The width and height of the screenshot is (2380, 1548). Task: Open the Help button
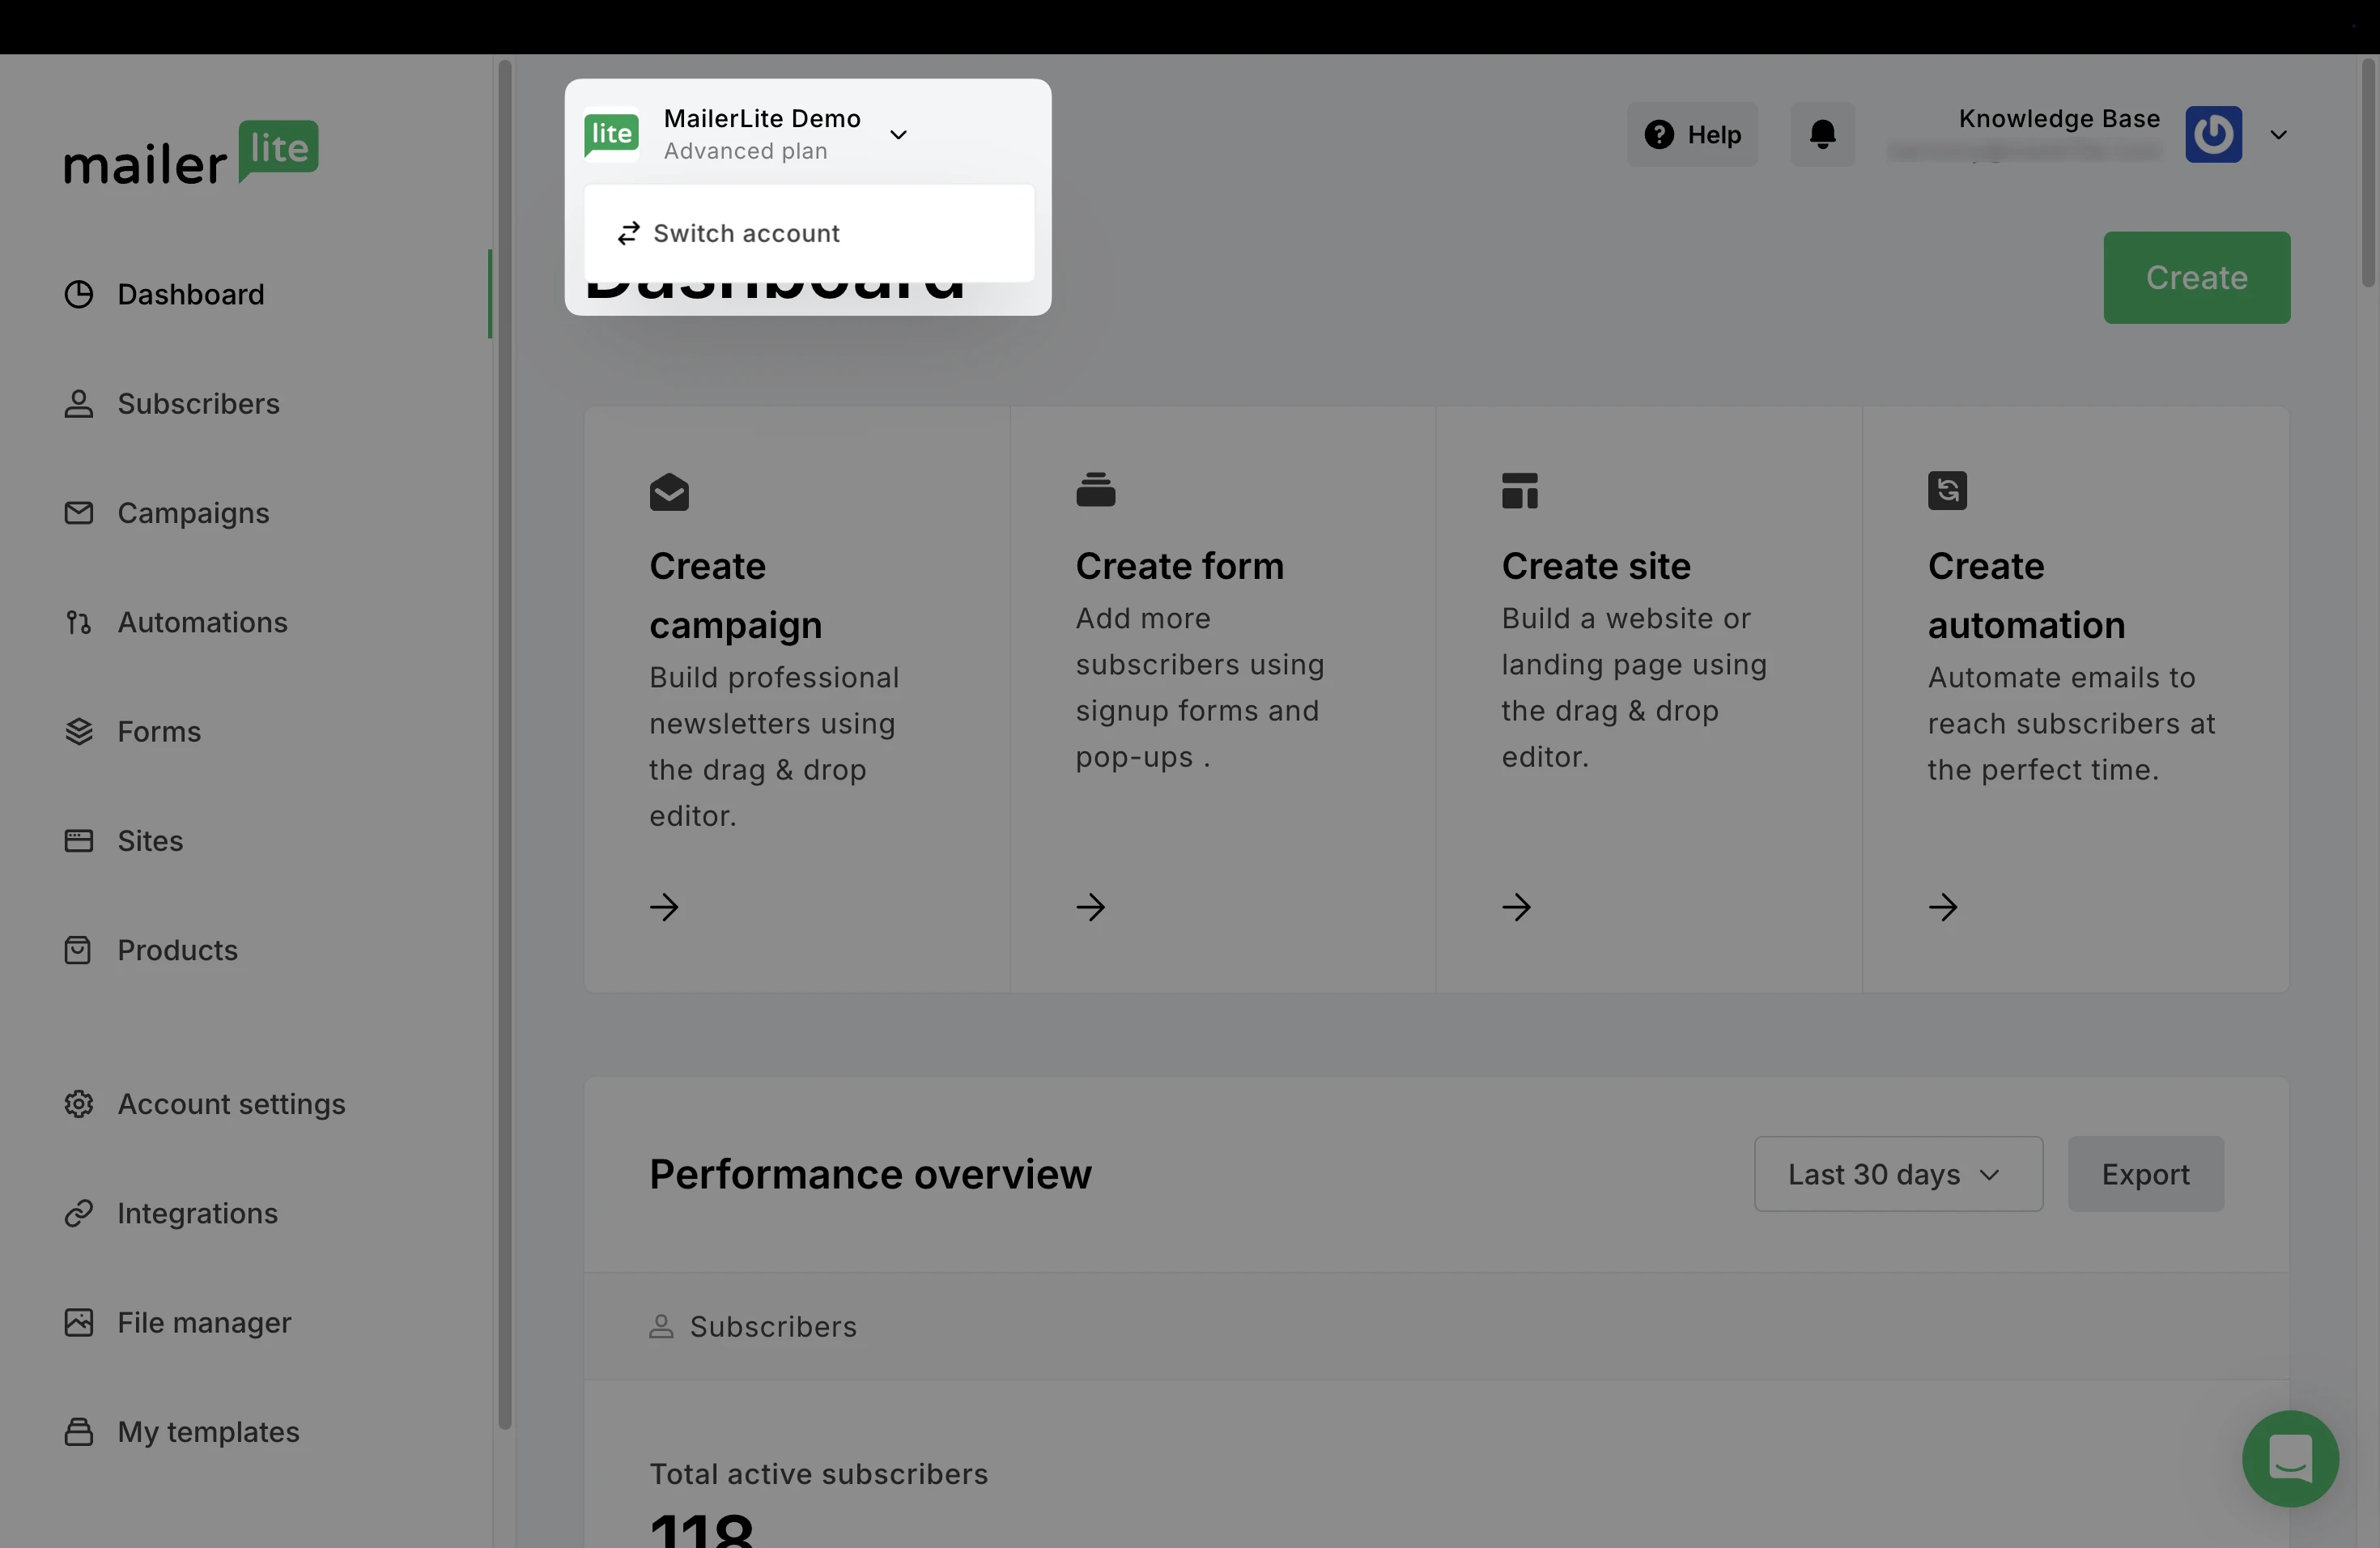[1692, 134]
